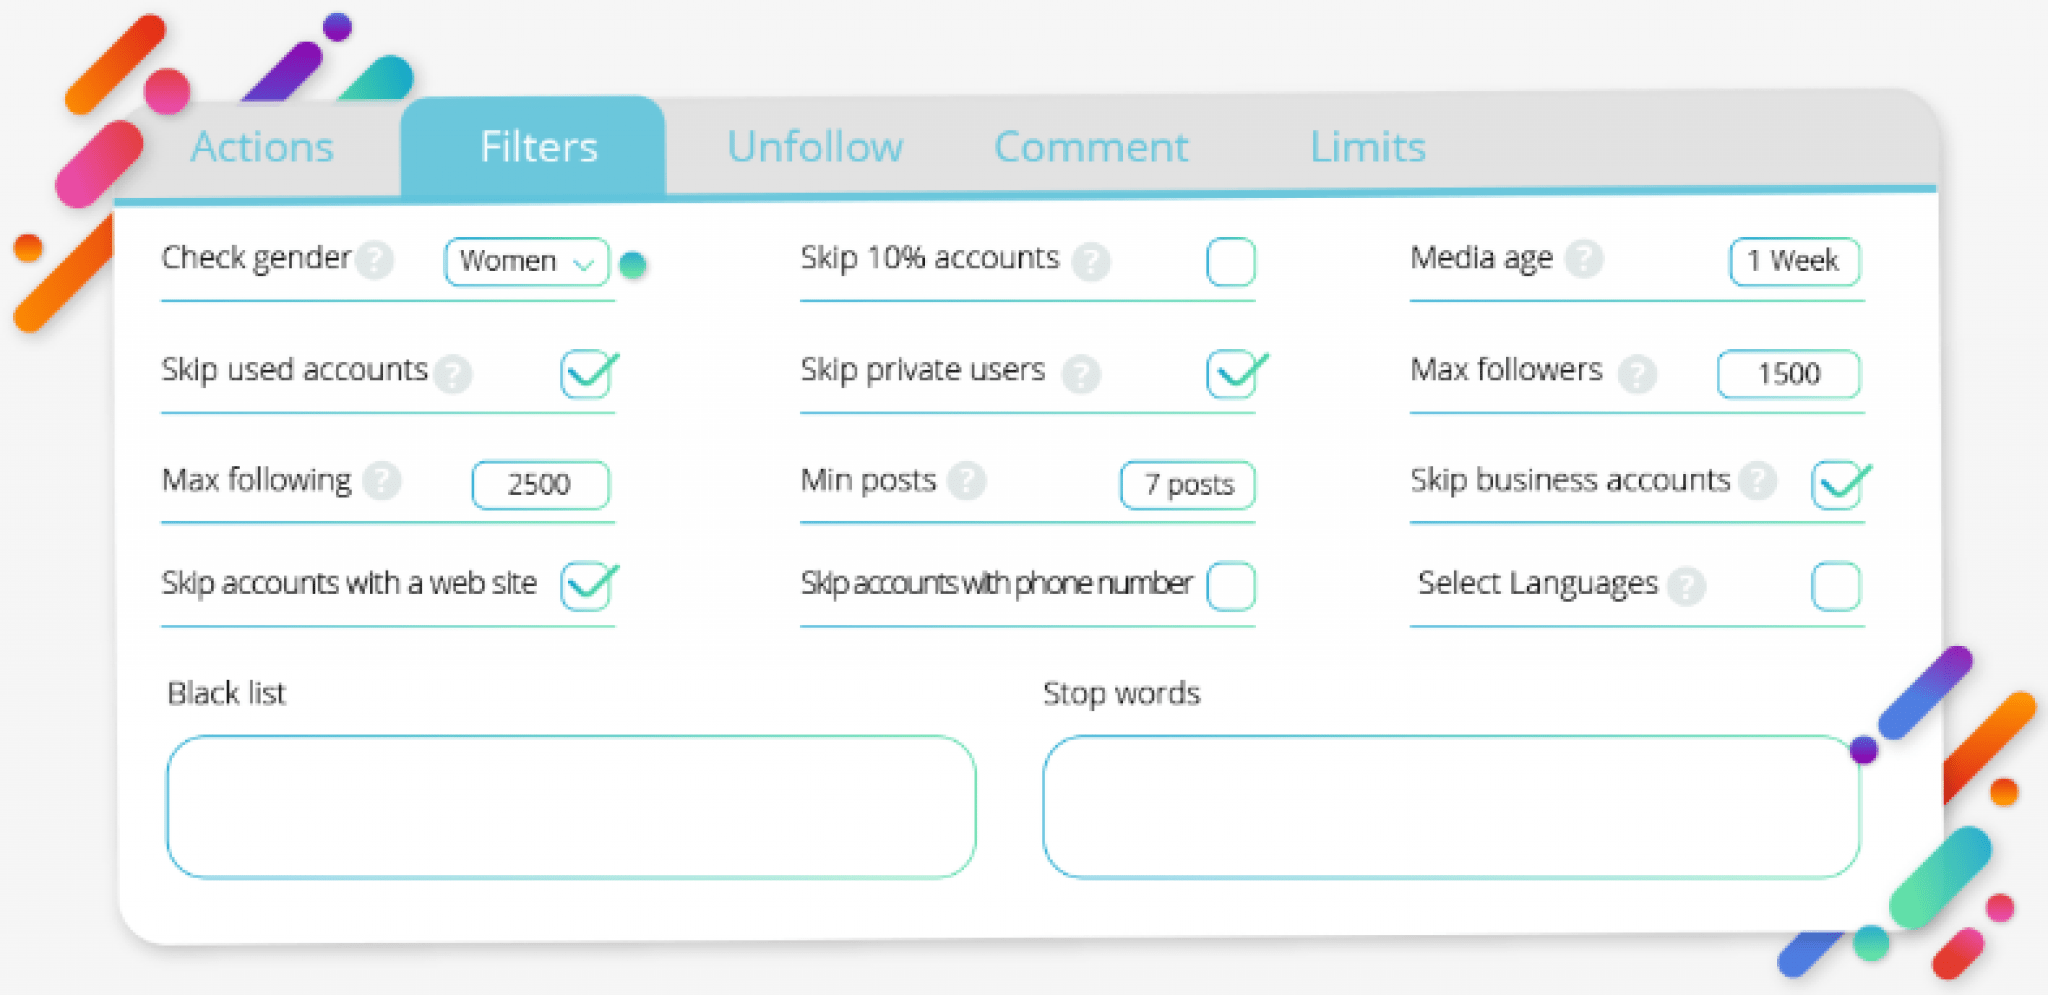Image resolution: width=2048 pixels, height=995 pixels.
Task: Uncheck the Skip used accounts checkbox
Action: (586, 374)
